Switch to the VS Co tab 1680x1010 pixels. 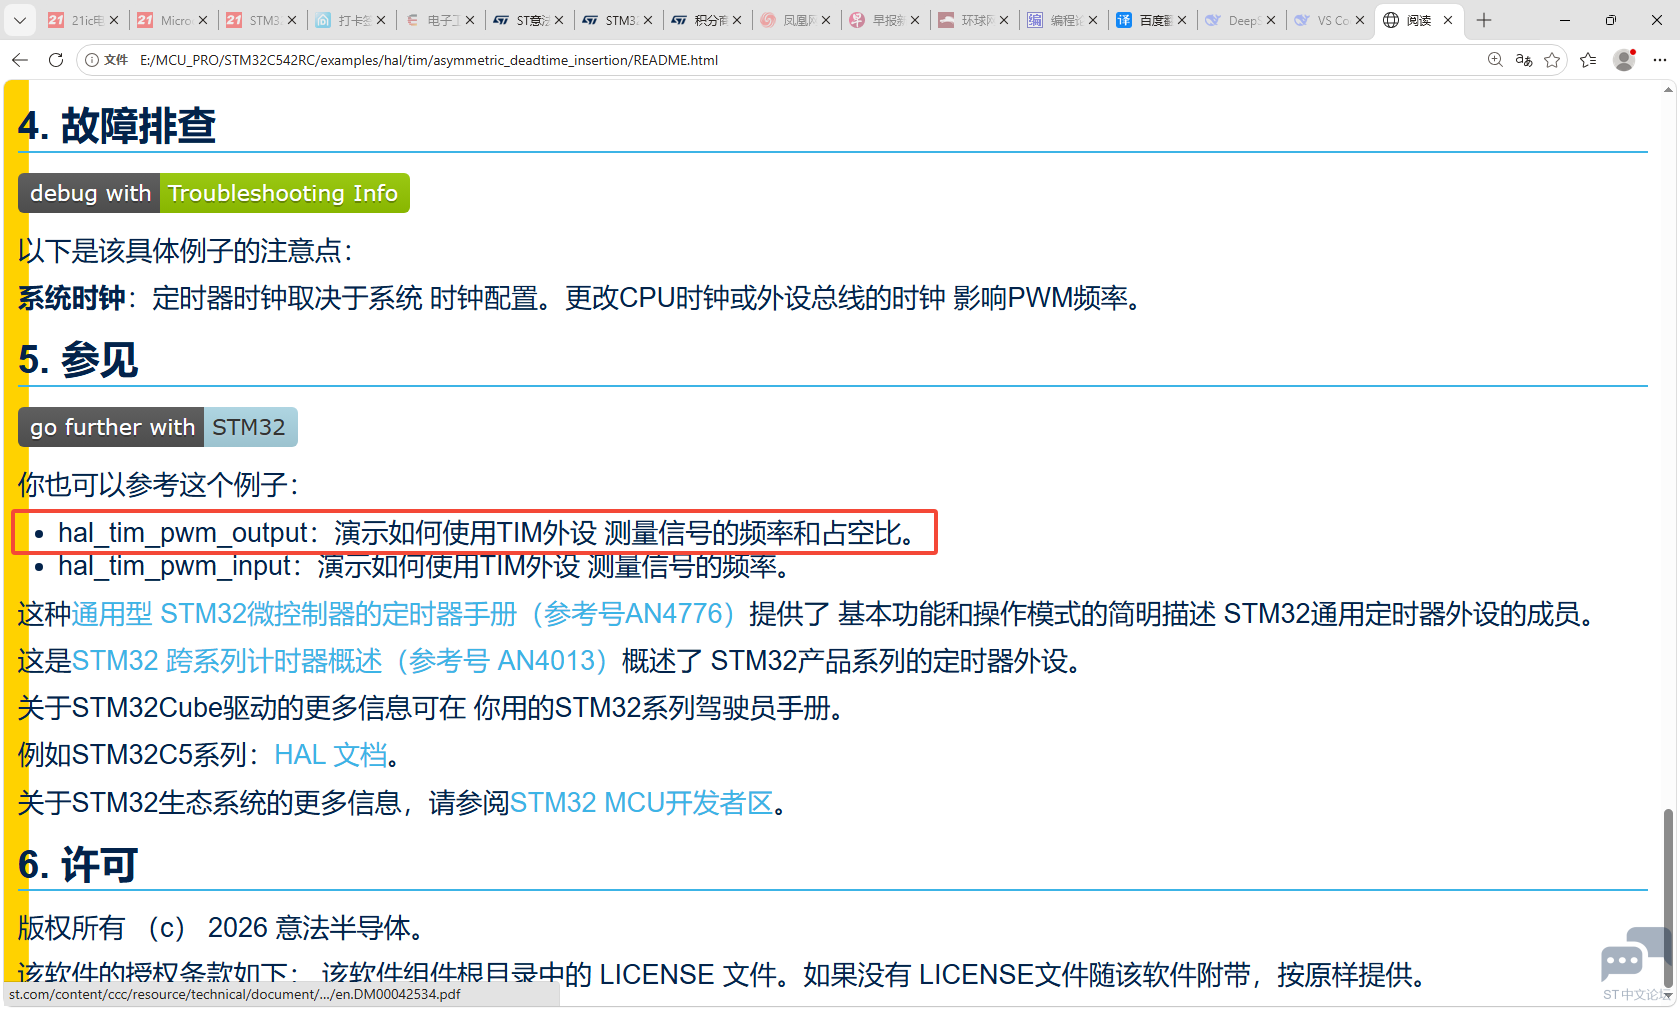[x=1329, y=20]
